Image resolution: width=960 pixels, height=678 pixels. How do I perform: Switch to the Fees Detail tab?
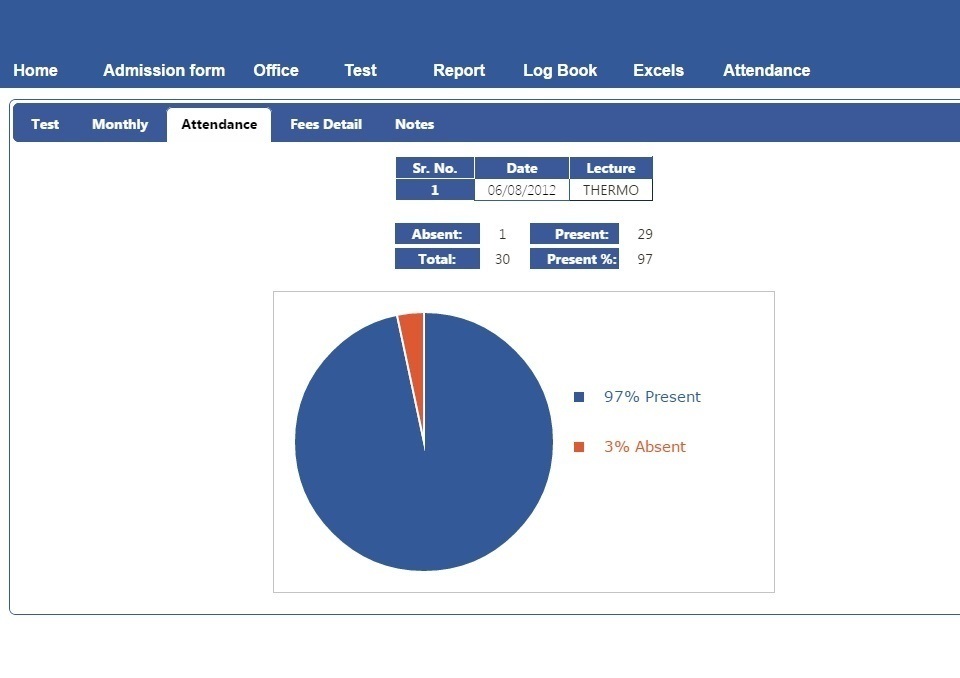pos(326,124)
